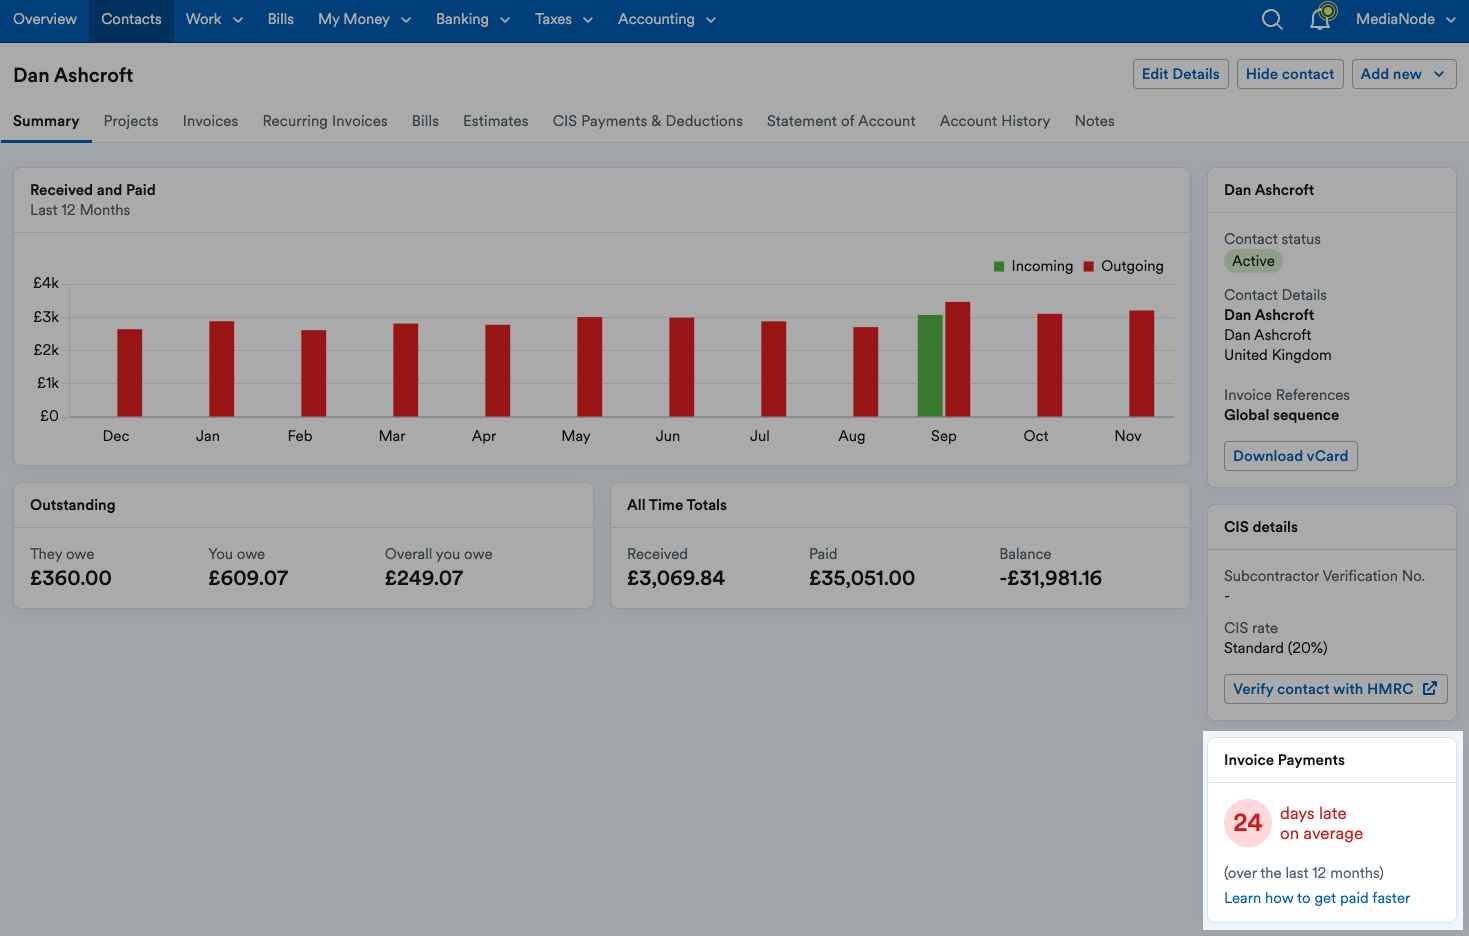1469x936 pixels.
Task: Open the Recurring Invoices tab
Action: [325, 121]
